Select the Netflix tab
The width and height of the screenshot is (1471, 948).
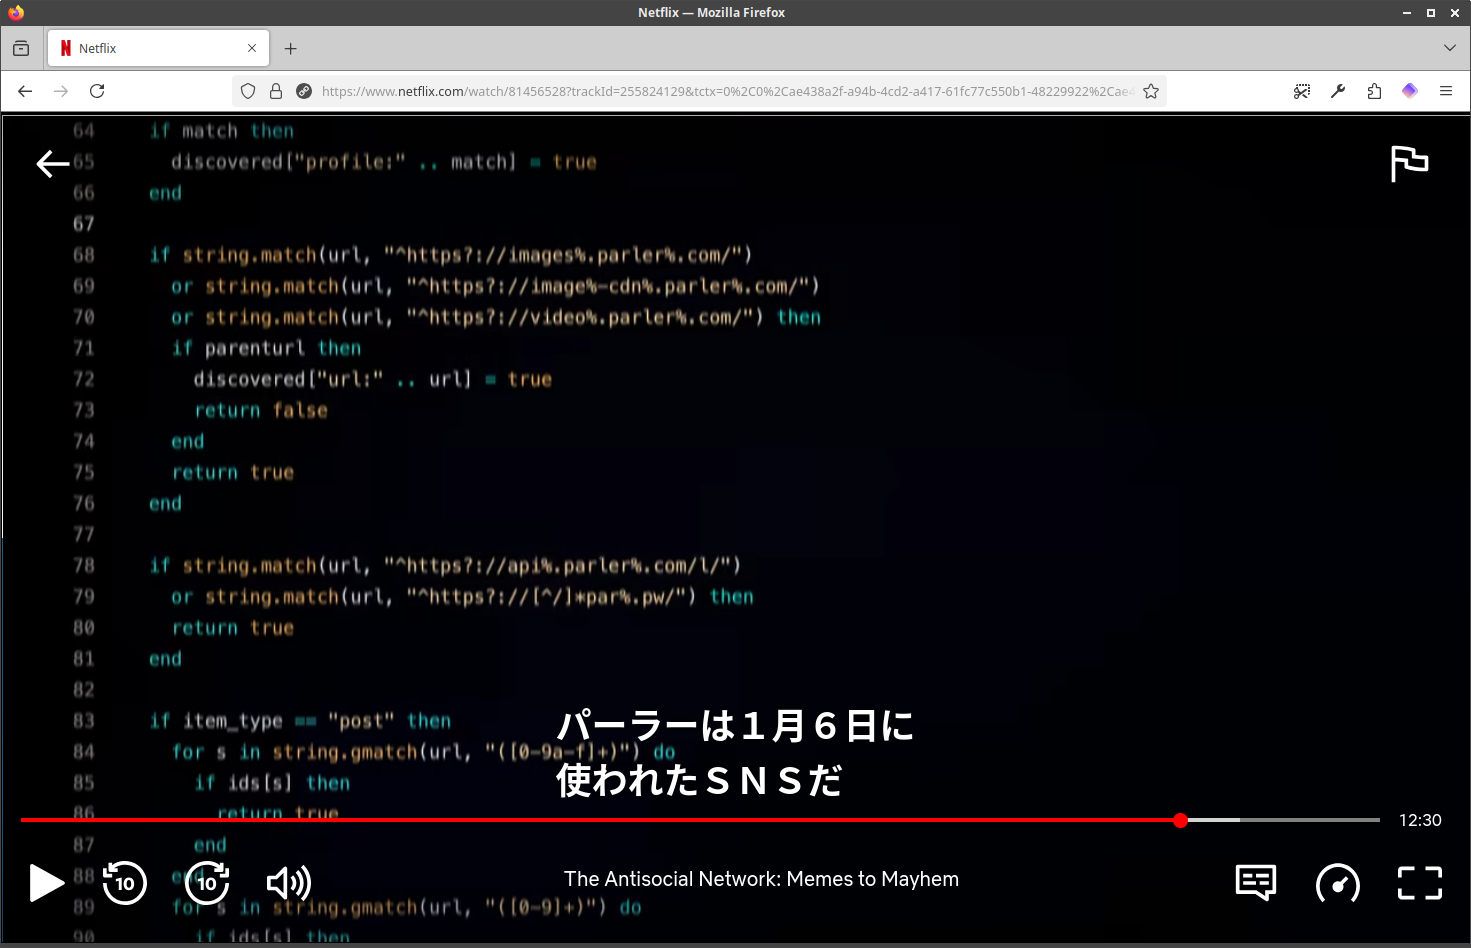(x=156, y=48)
